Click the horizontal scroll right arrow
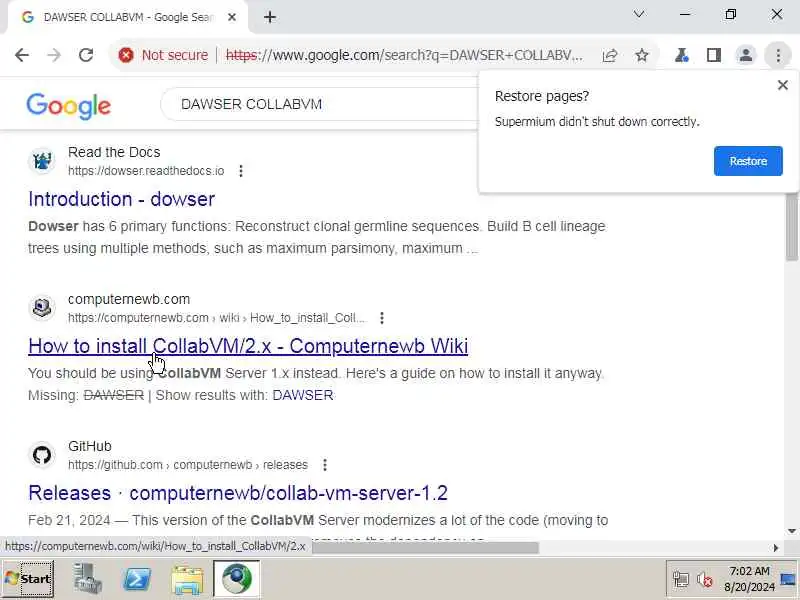The height and width of the screenshot is (600, 800). coord(776,547)
